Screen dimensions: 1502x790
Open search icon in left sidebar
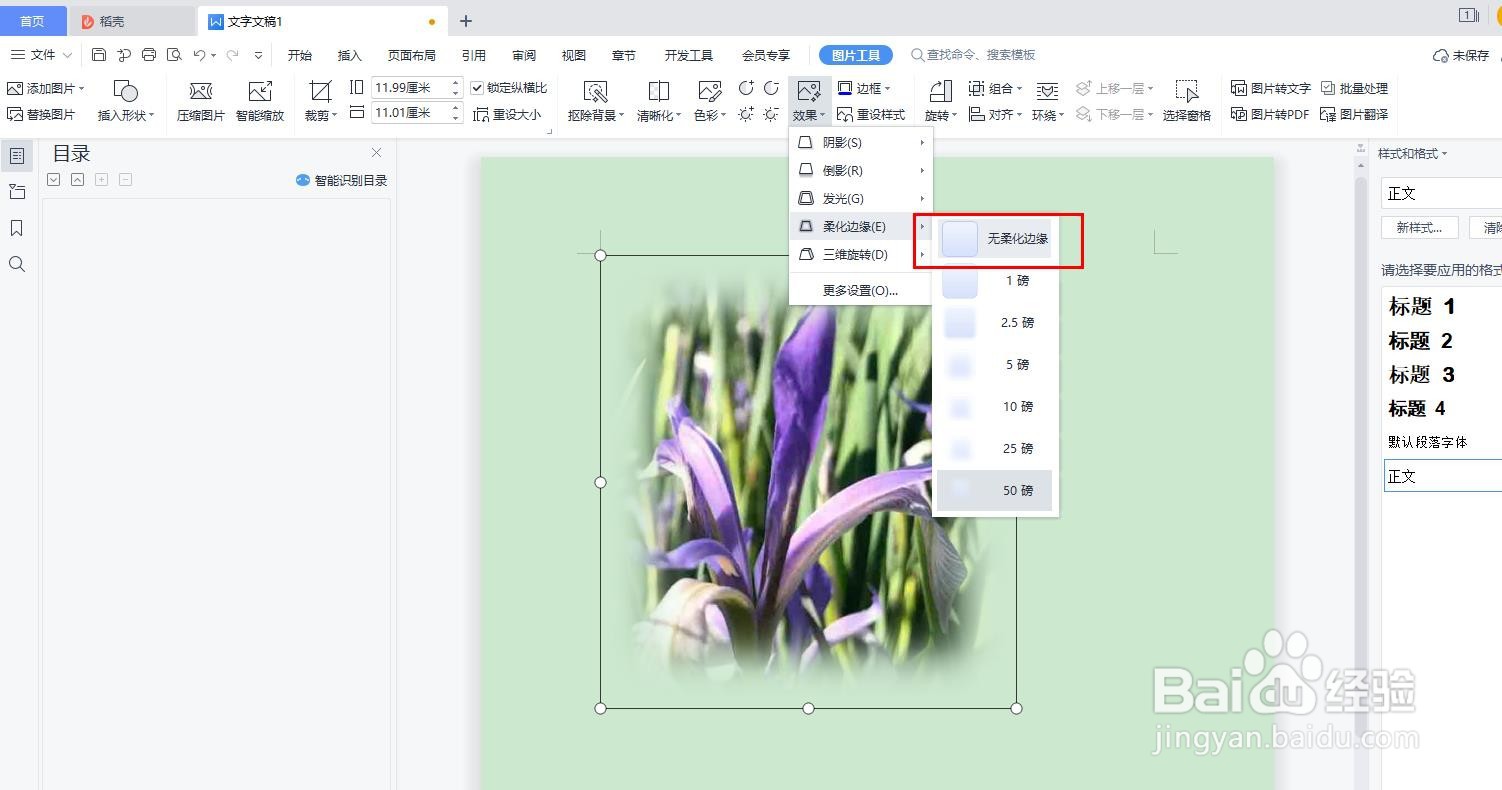17,264
